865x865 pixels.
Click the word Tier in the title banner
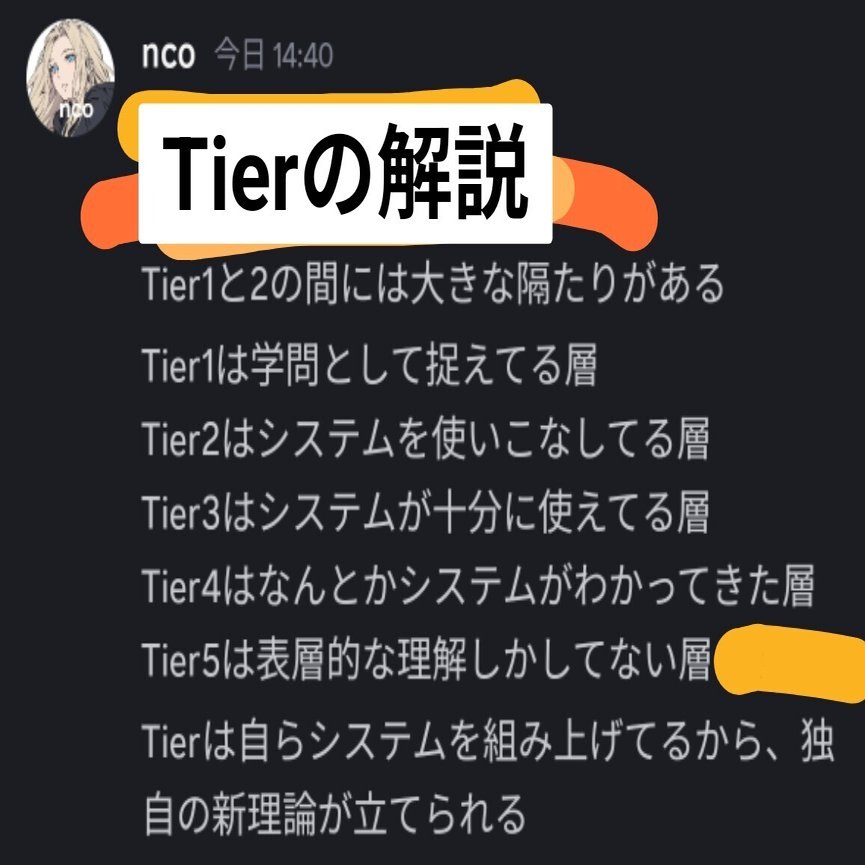coord(230,173)
